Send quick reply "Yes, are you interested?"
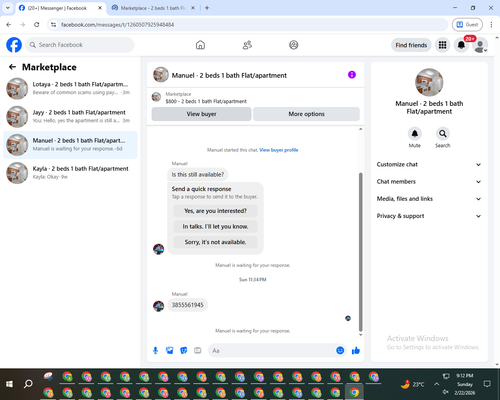 click(x=215, y=211)
